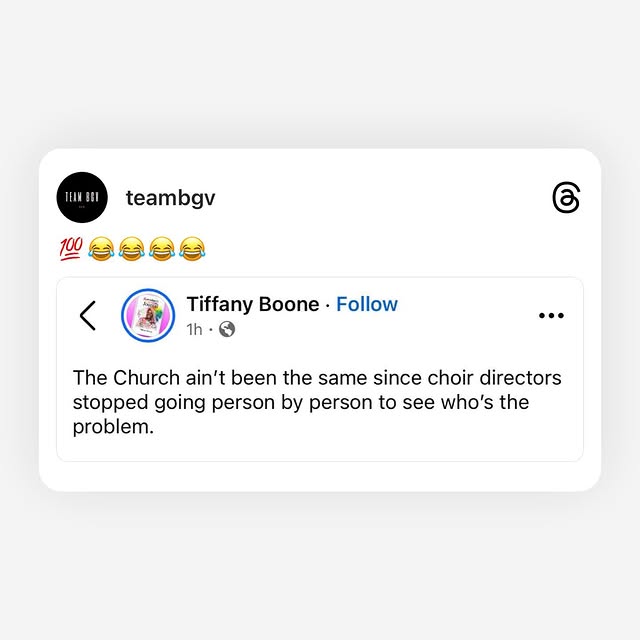
Task: Click the word "Church" in the post
Action: [x=147, y=378]
